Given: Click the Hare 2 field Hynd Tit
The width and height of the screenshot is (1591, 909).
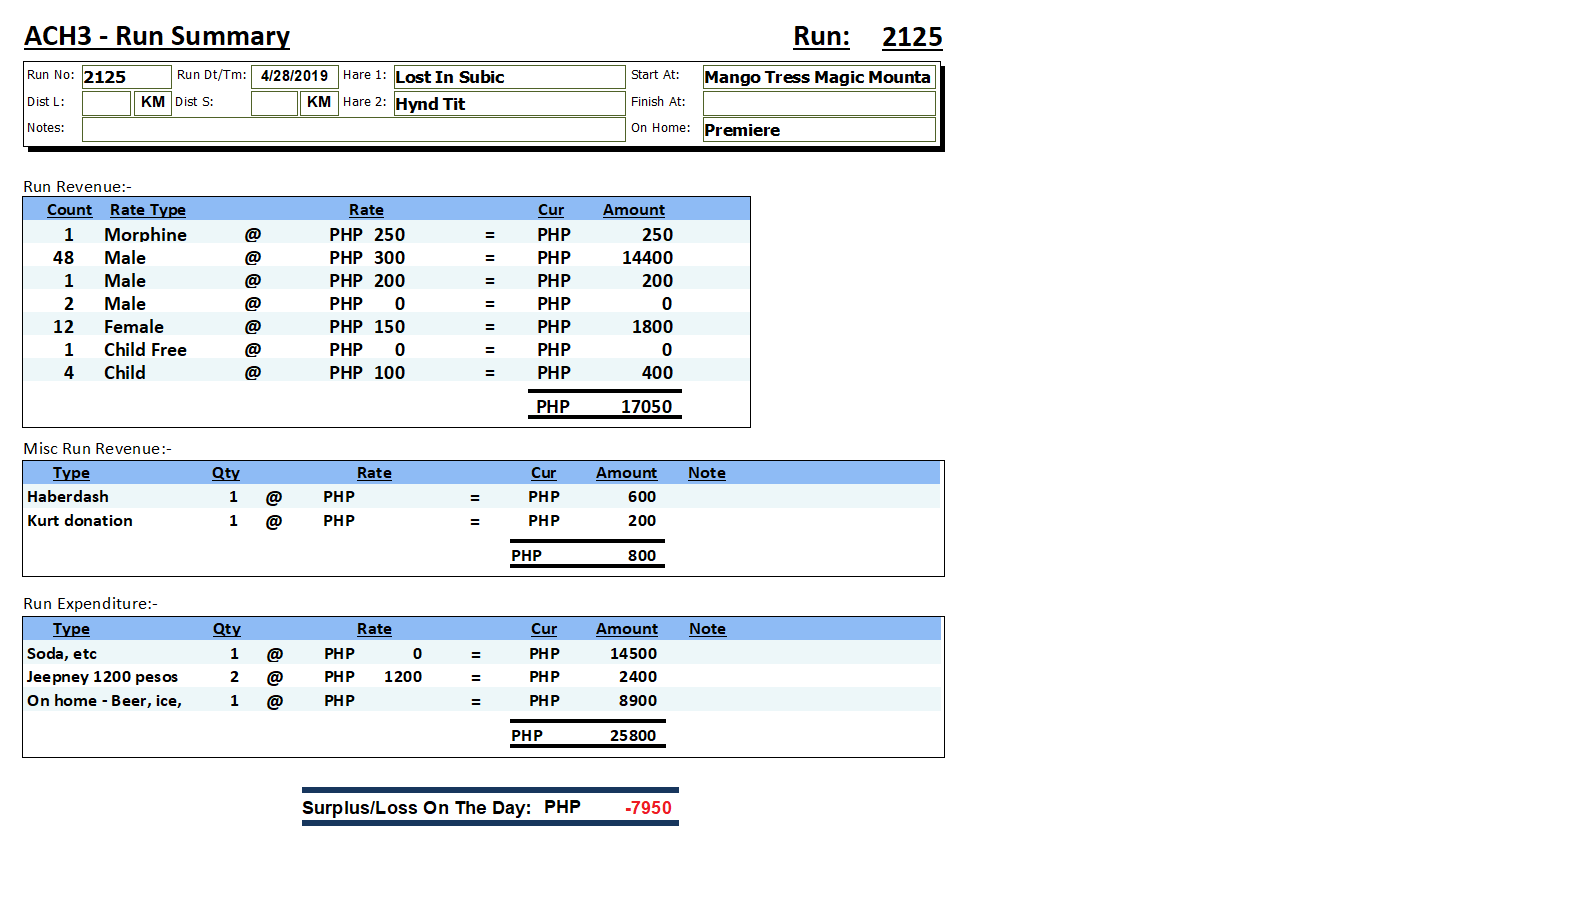Looking at the screenshot, I should [x=508, y=104].
